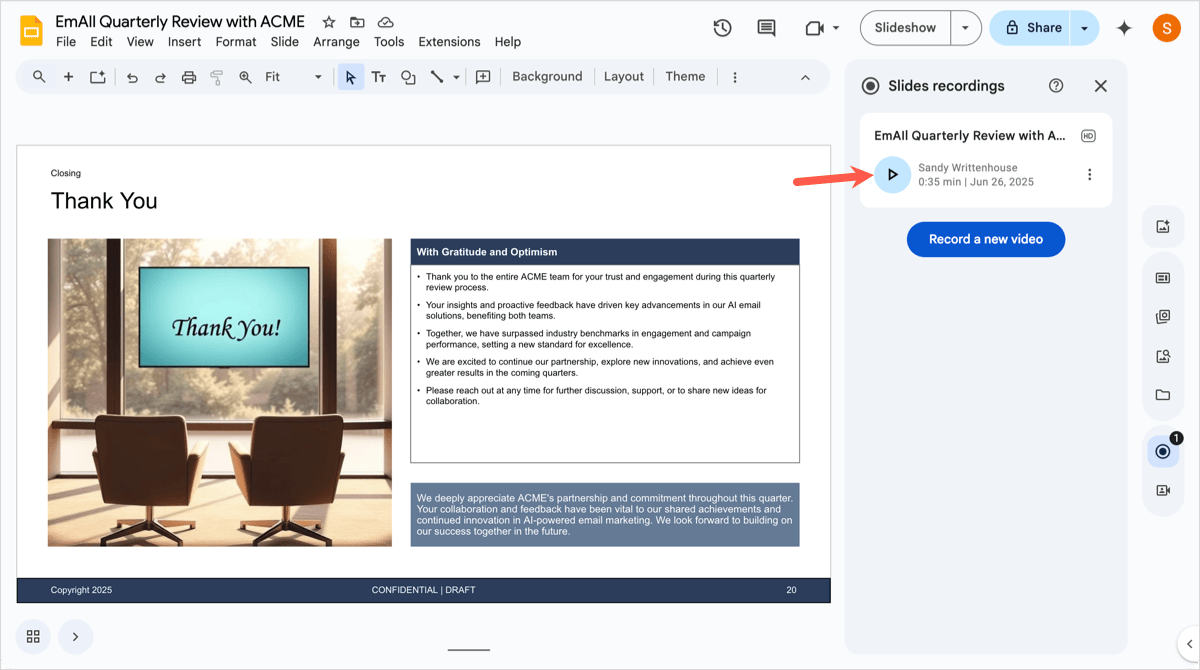Collapse the toolbar menus chevron
The width and height of the screenshot is (1200, 670).
tap(805, 77)
